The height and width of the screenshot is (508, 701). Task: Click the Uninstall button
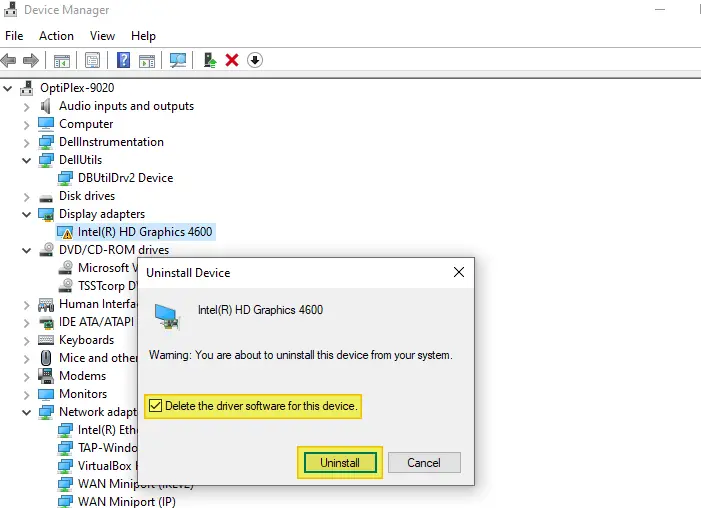point(340,462)
